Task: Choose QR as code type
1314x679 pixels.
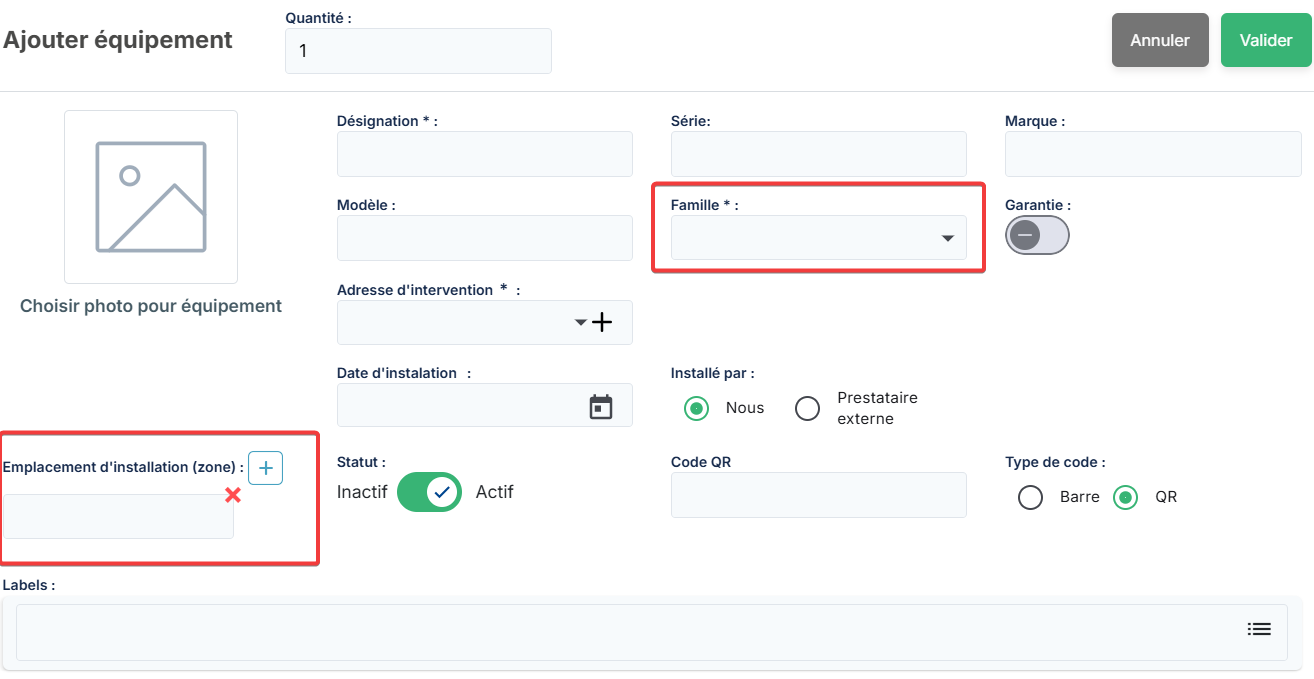Action: pyautogui.click(x=1126, y=497)
